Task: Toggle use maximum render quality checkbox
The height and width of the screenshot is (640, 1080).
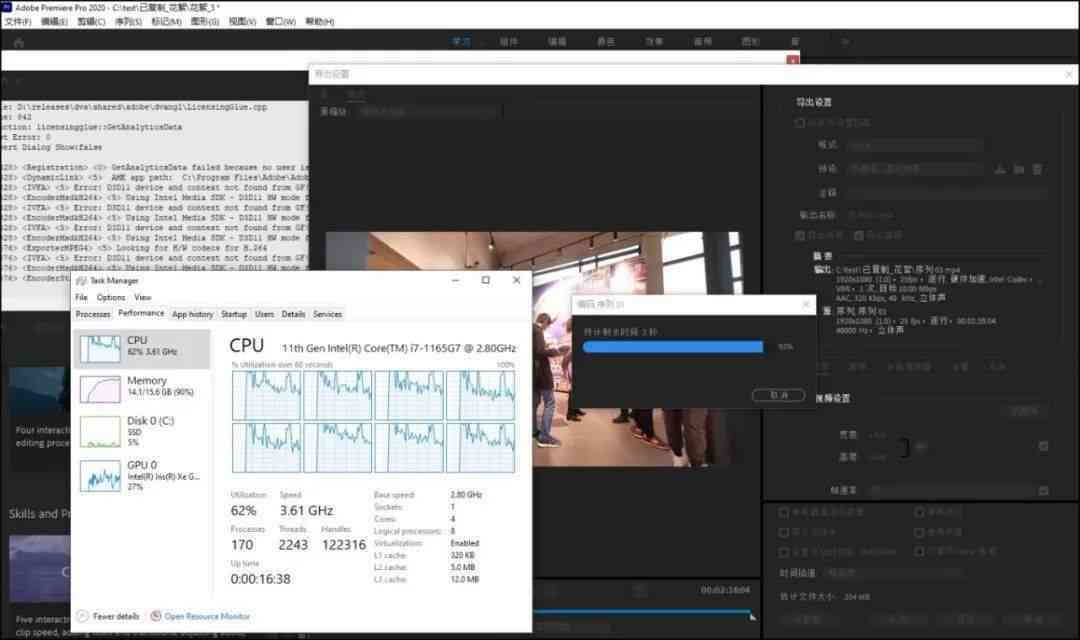Action: point(784,513)
